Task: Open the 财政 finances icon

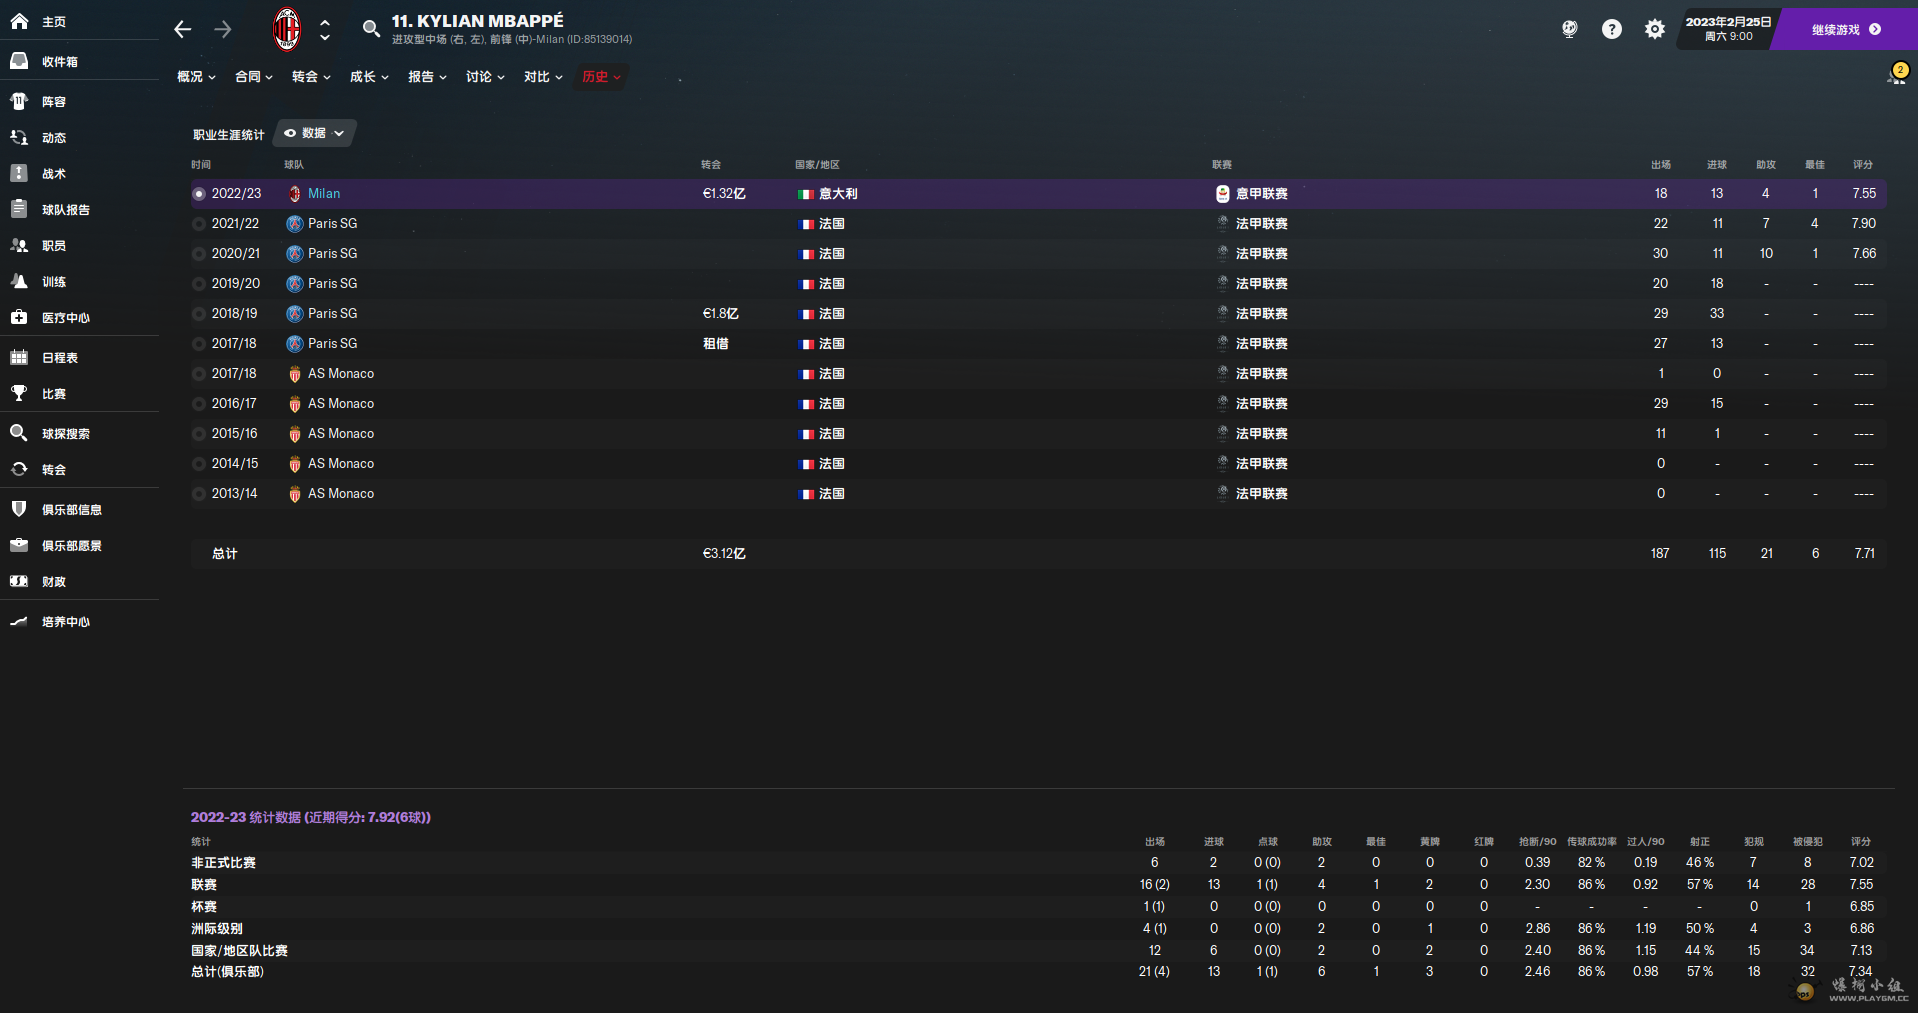Action: tap(19, 581)
